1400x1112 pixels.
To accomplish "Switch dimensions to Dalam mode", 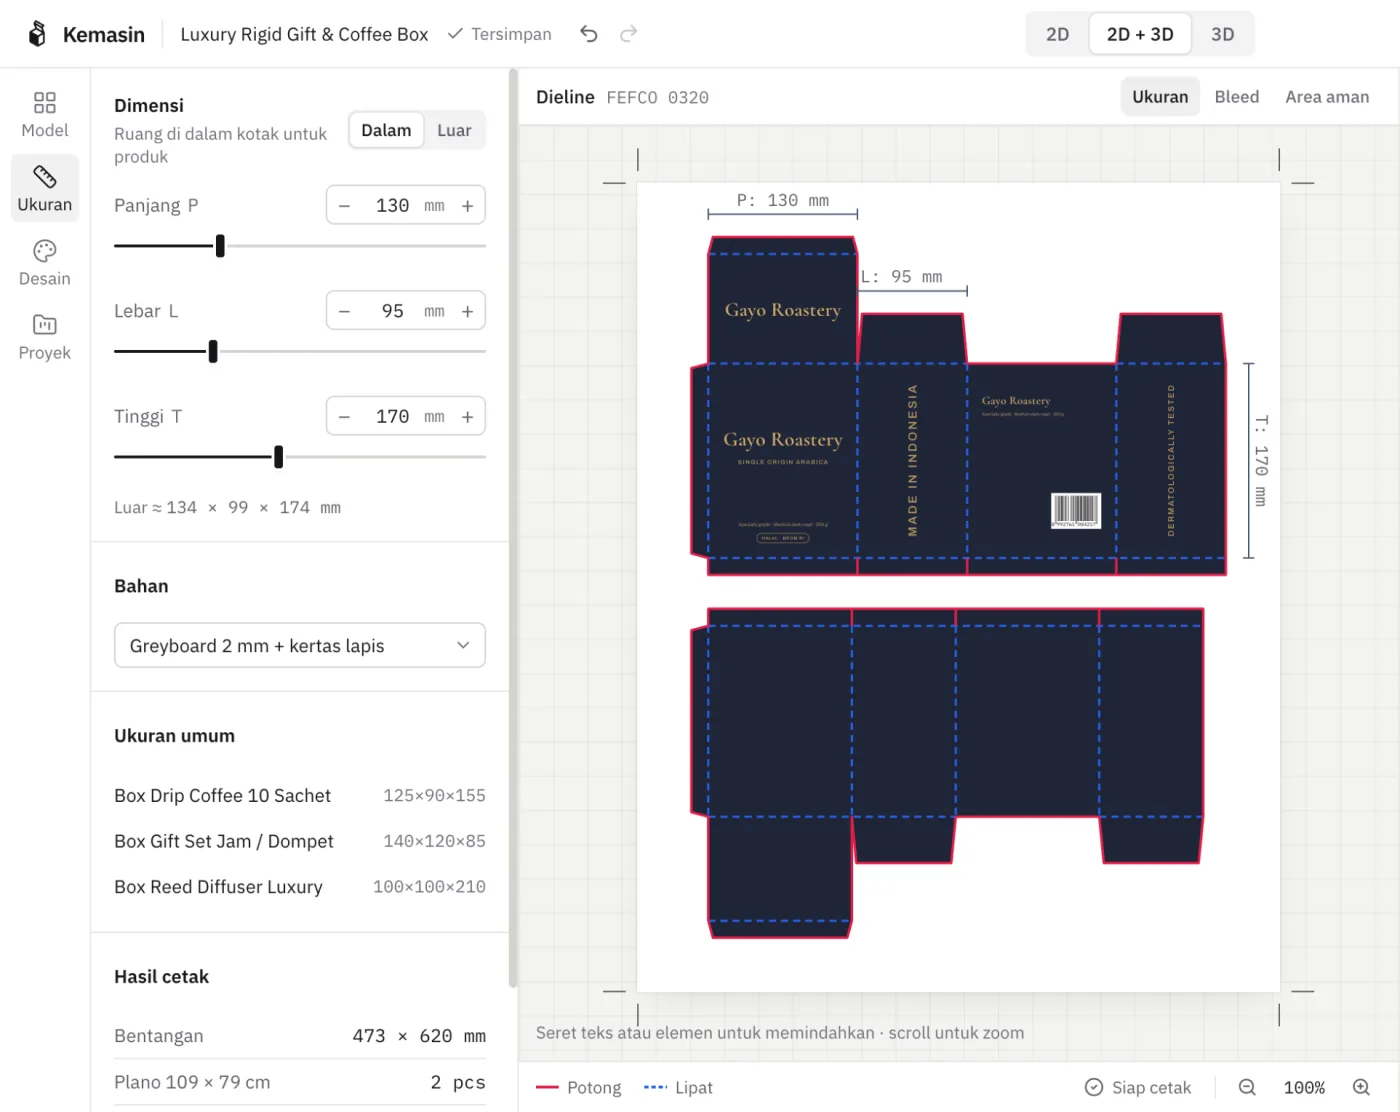I will [x=386, y=130].
